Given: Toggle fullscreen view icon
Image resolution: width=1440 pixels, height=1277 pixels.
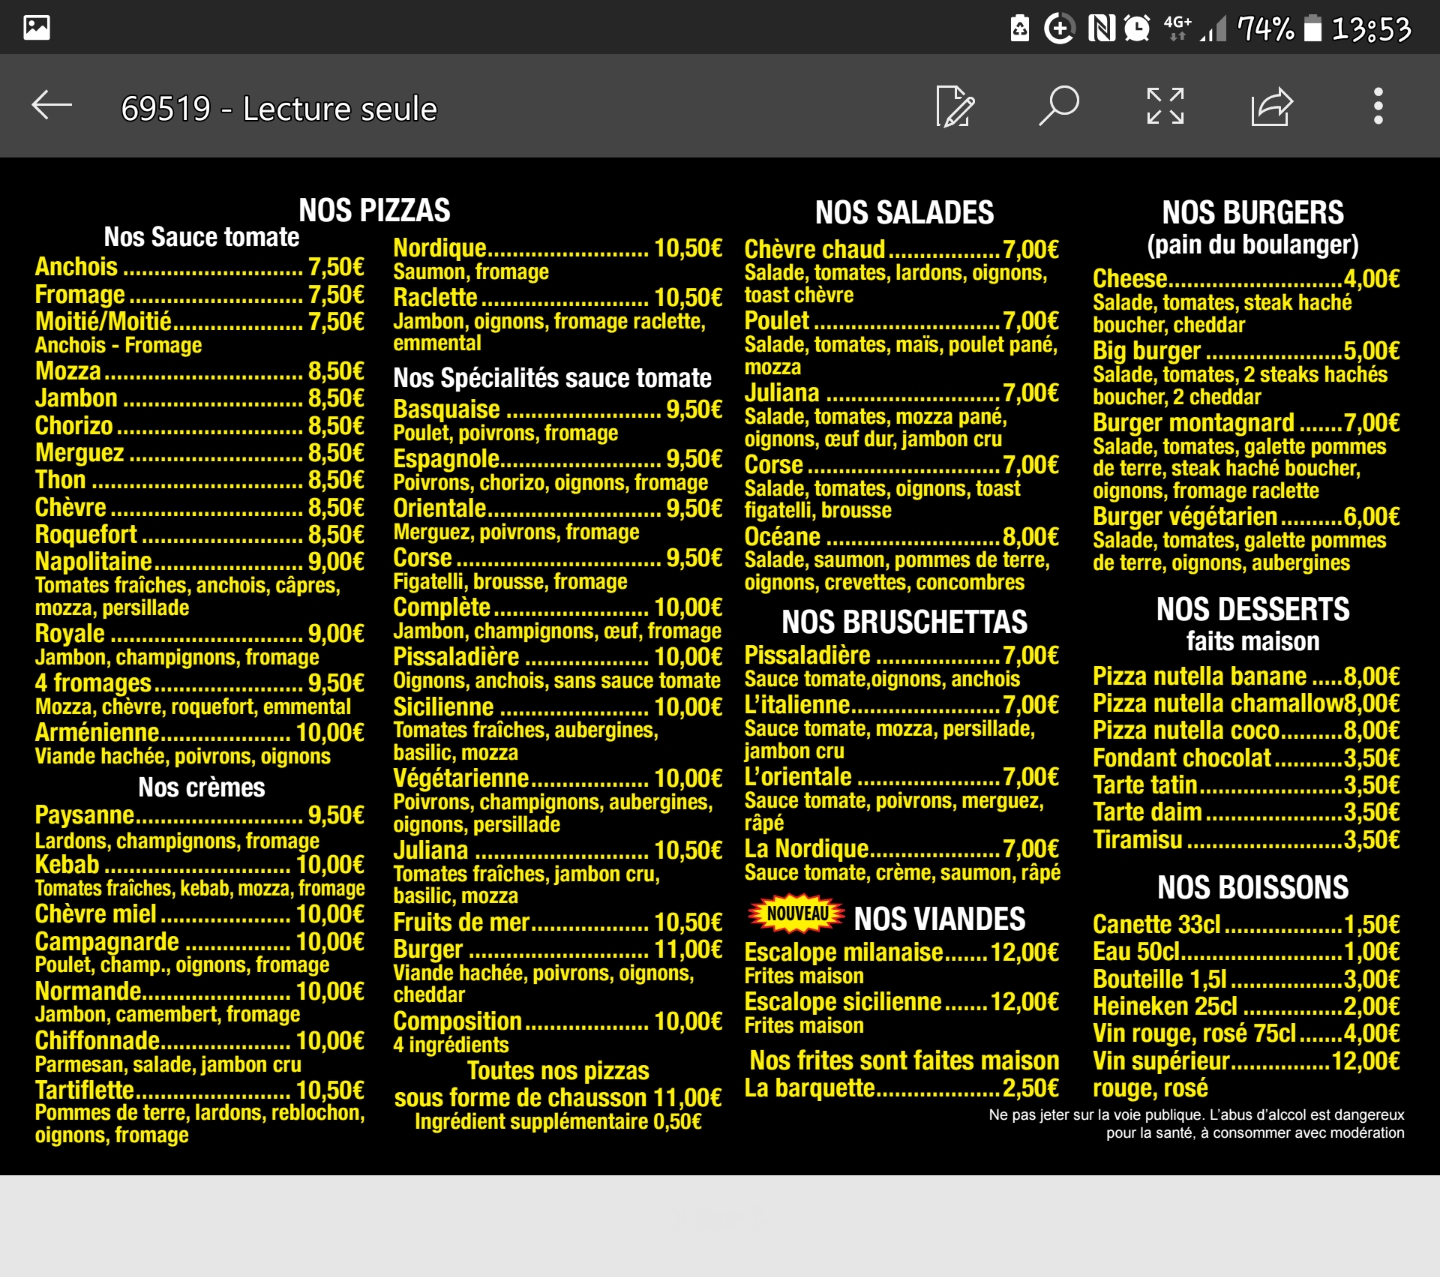Looking at the screenshot, I should [1165, 106].
